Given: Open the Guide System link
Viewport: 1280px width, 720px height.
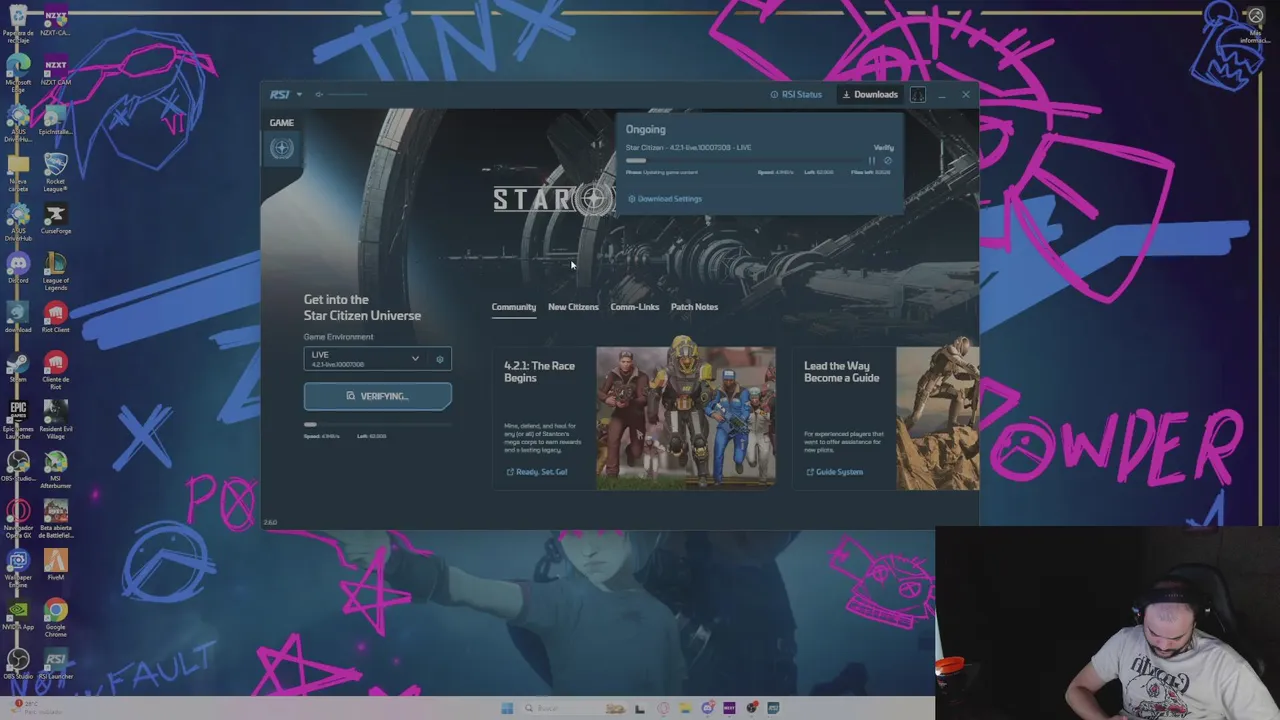Looking at the screenshot, I should (835, 472).
